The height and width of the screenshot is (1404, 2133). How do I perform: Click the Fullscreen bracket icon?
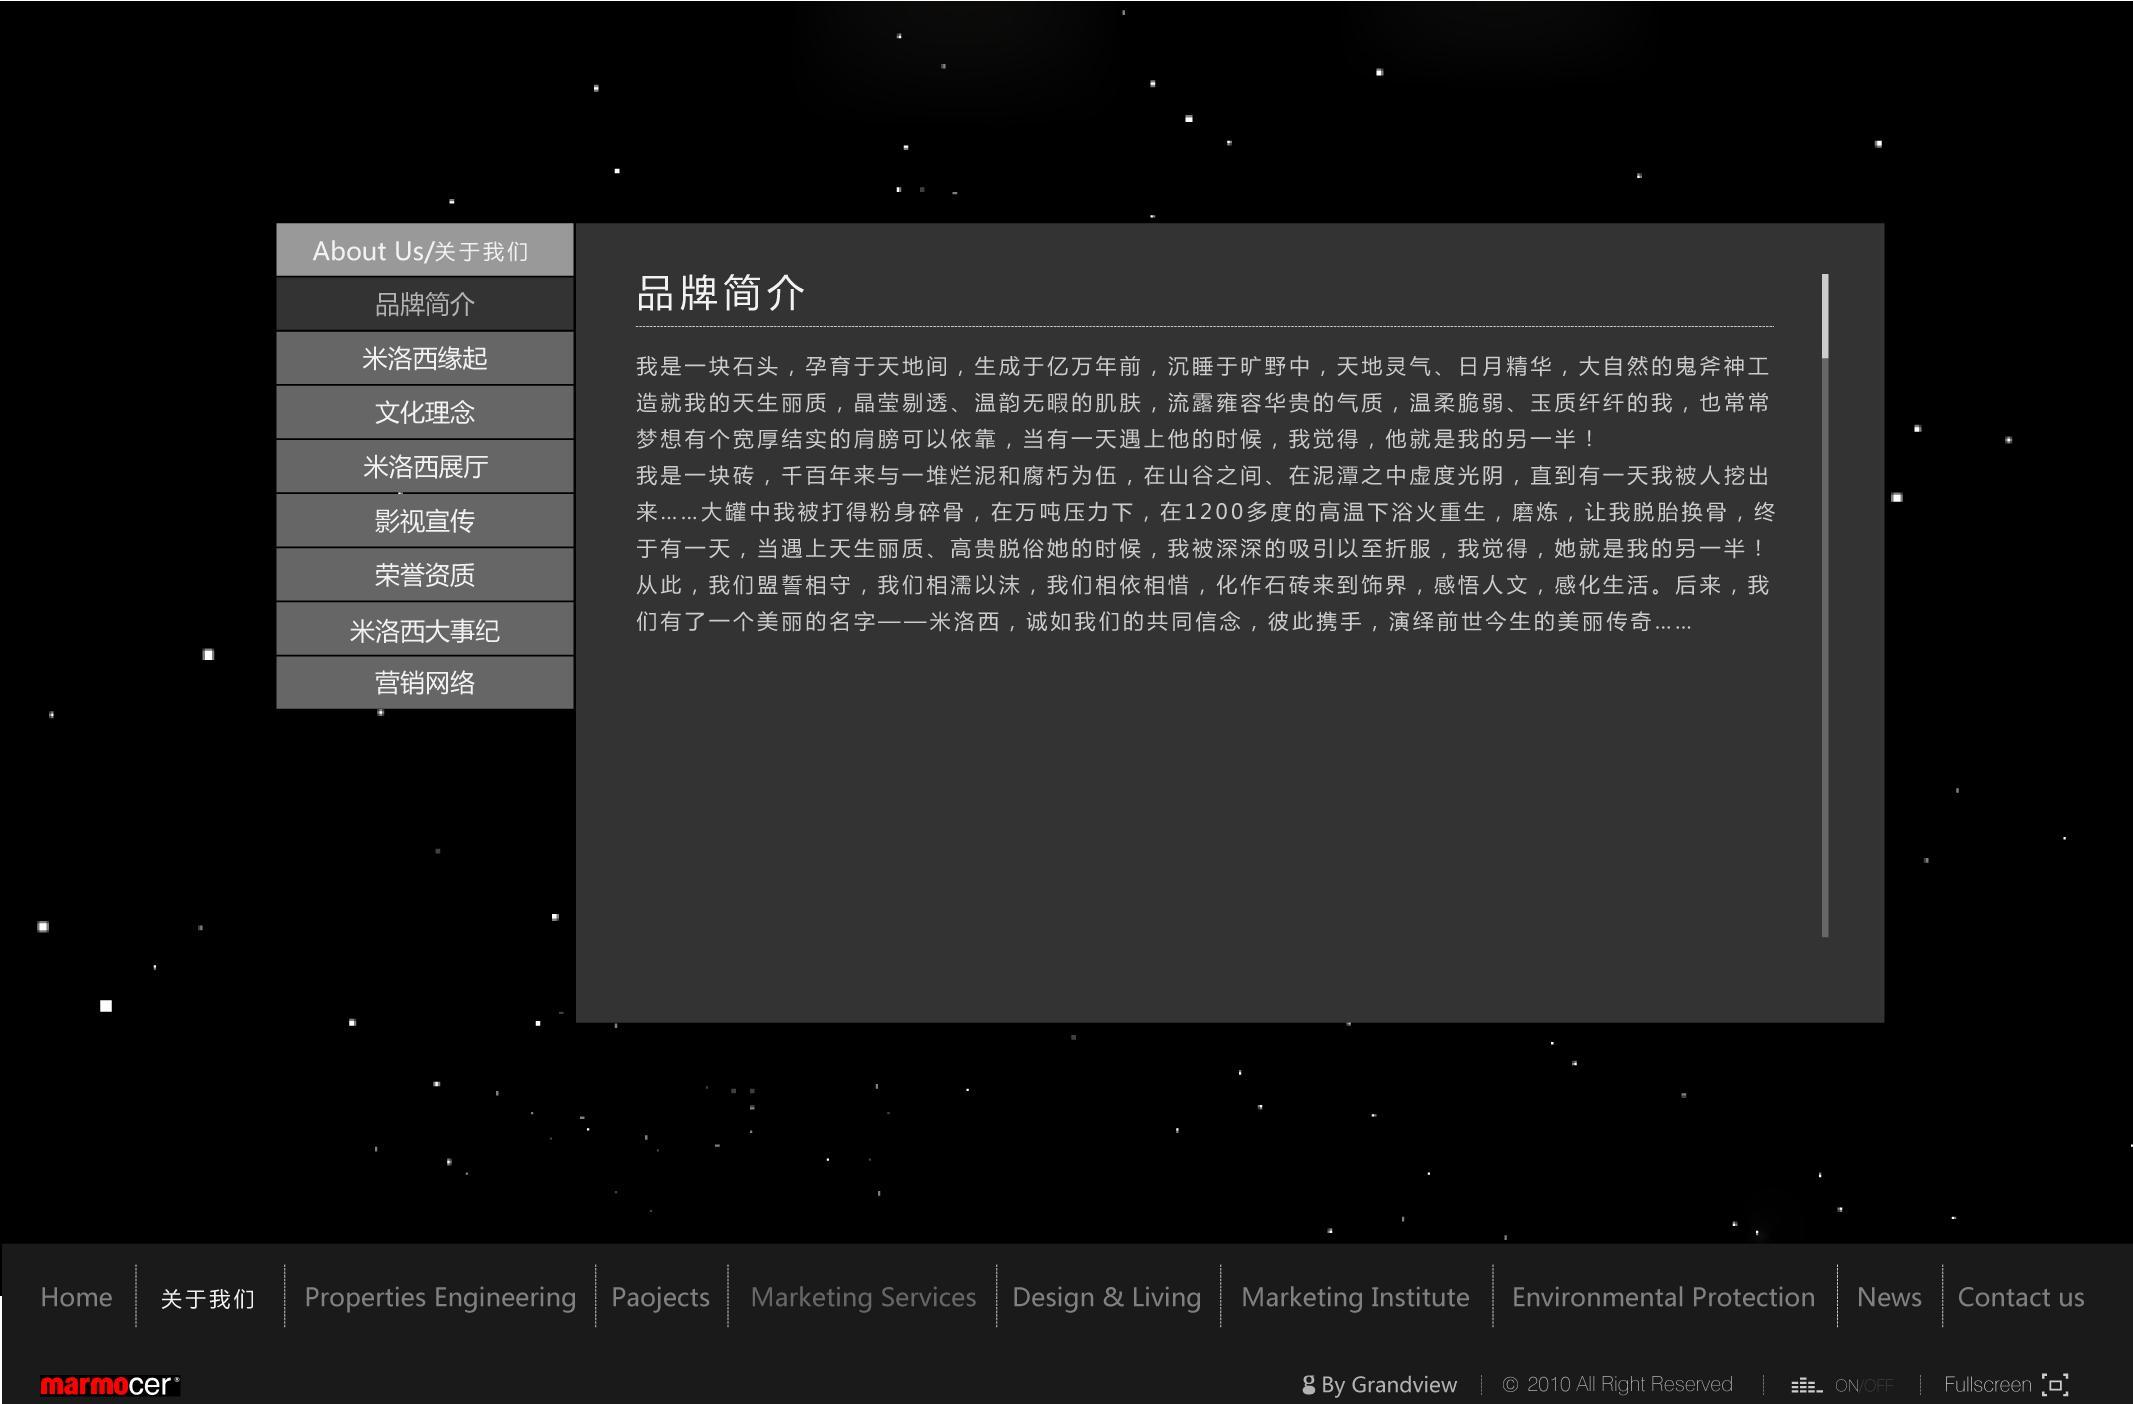[x=2055, y=1385]
